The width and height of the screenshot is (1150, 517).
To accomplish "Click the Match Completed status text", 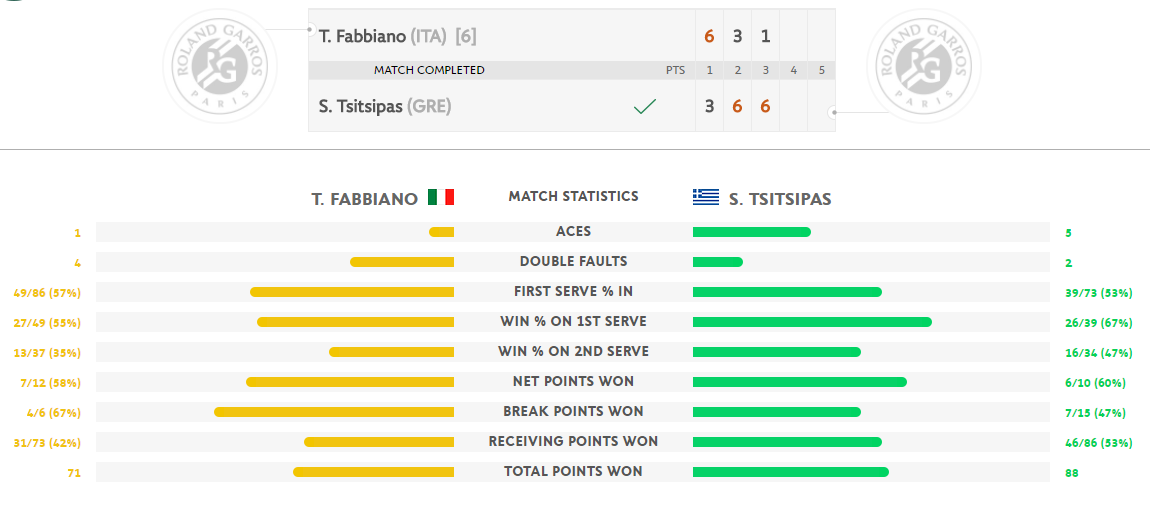I will (429, 70).
